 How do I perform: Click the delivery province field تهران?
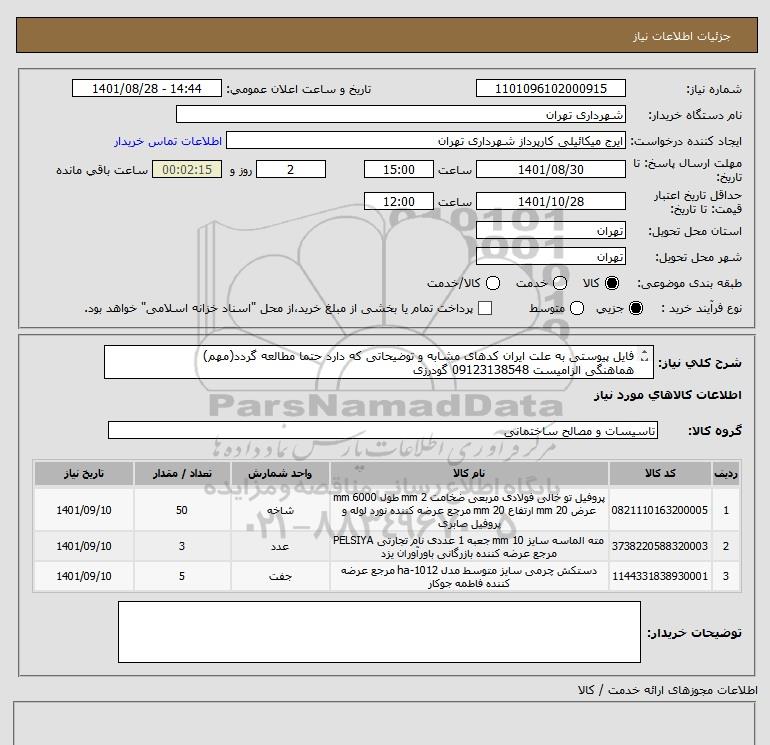pyautogui.click(x=550, y=230)
